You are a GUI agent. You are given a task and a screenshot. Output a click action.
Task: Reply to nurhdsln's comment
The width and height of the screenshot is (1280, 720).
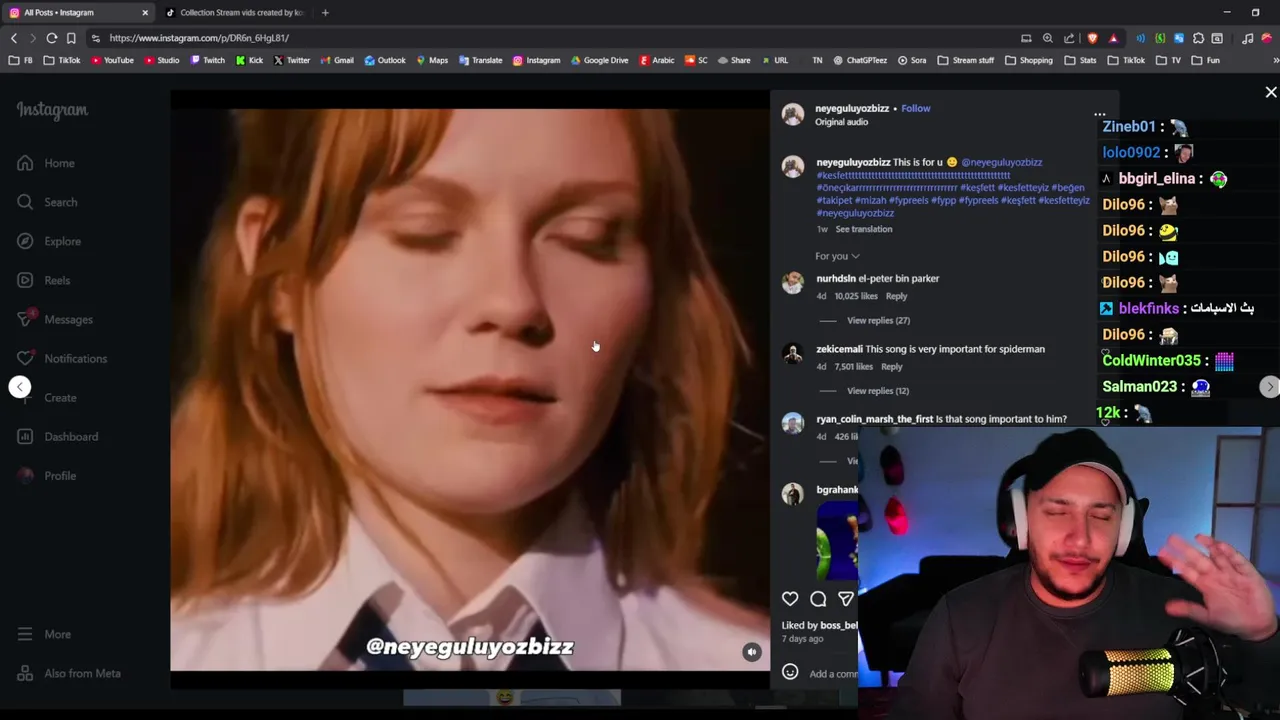[x=896, y=296]
